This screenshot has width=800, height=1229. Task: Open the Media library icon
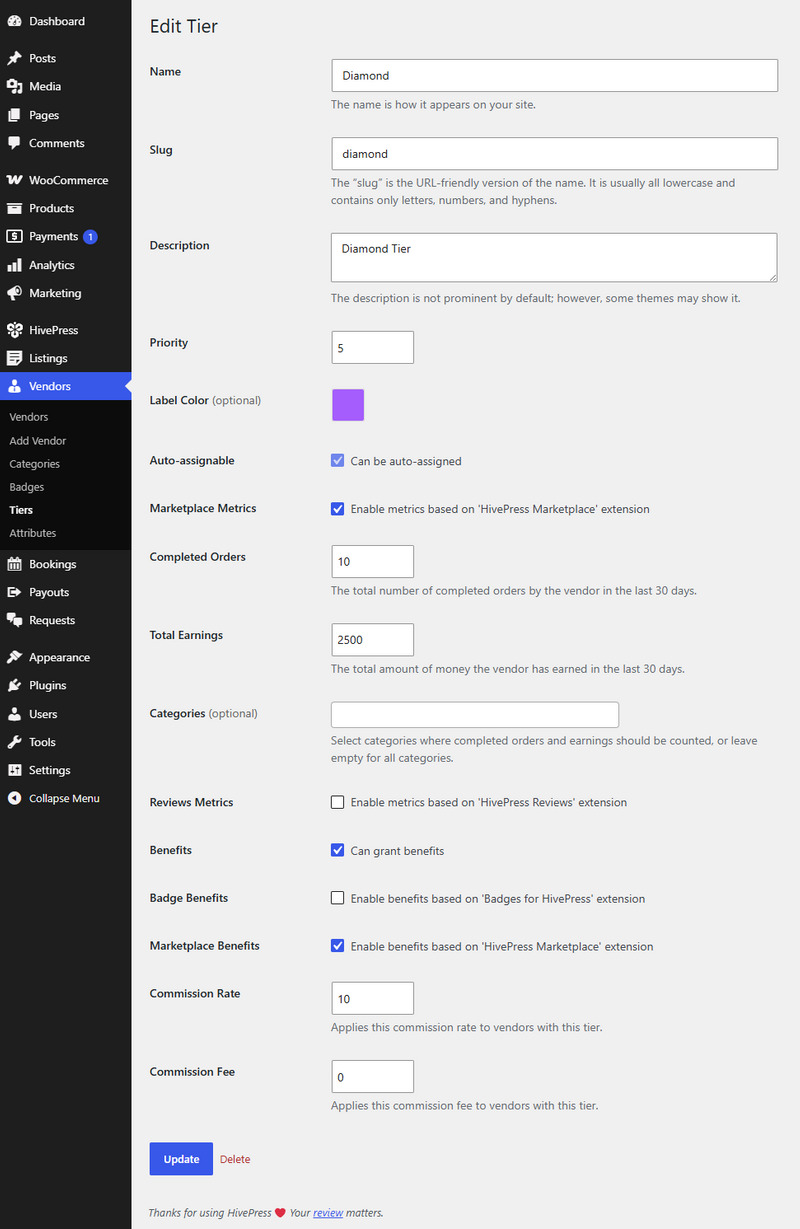[x=14, y=87]
